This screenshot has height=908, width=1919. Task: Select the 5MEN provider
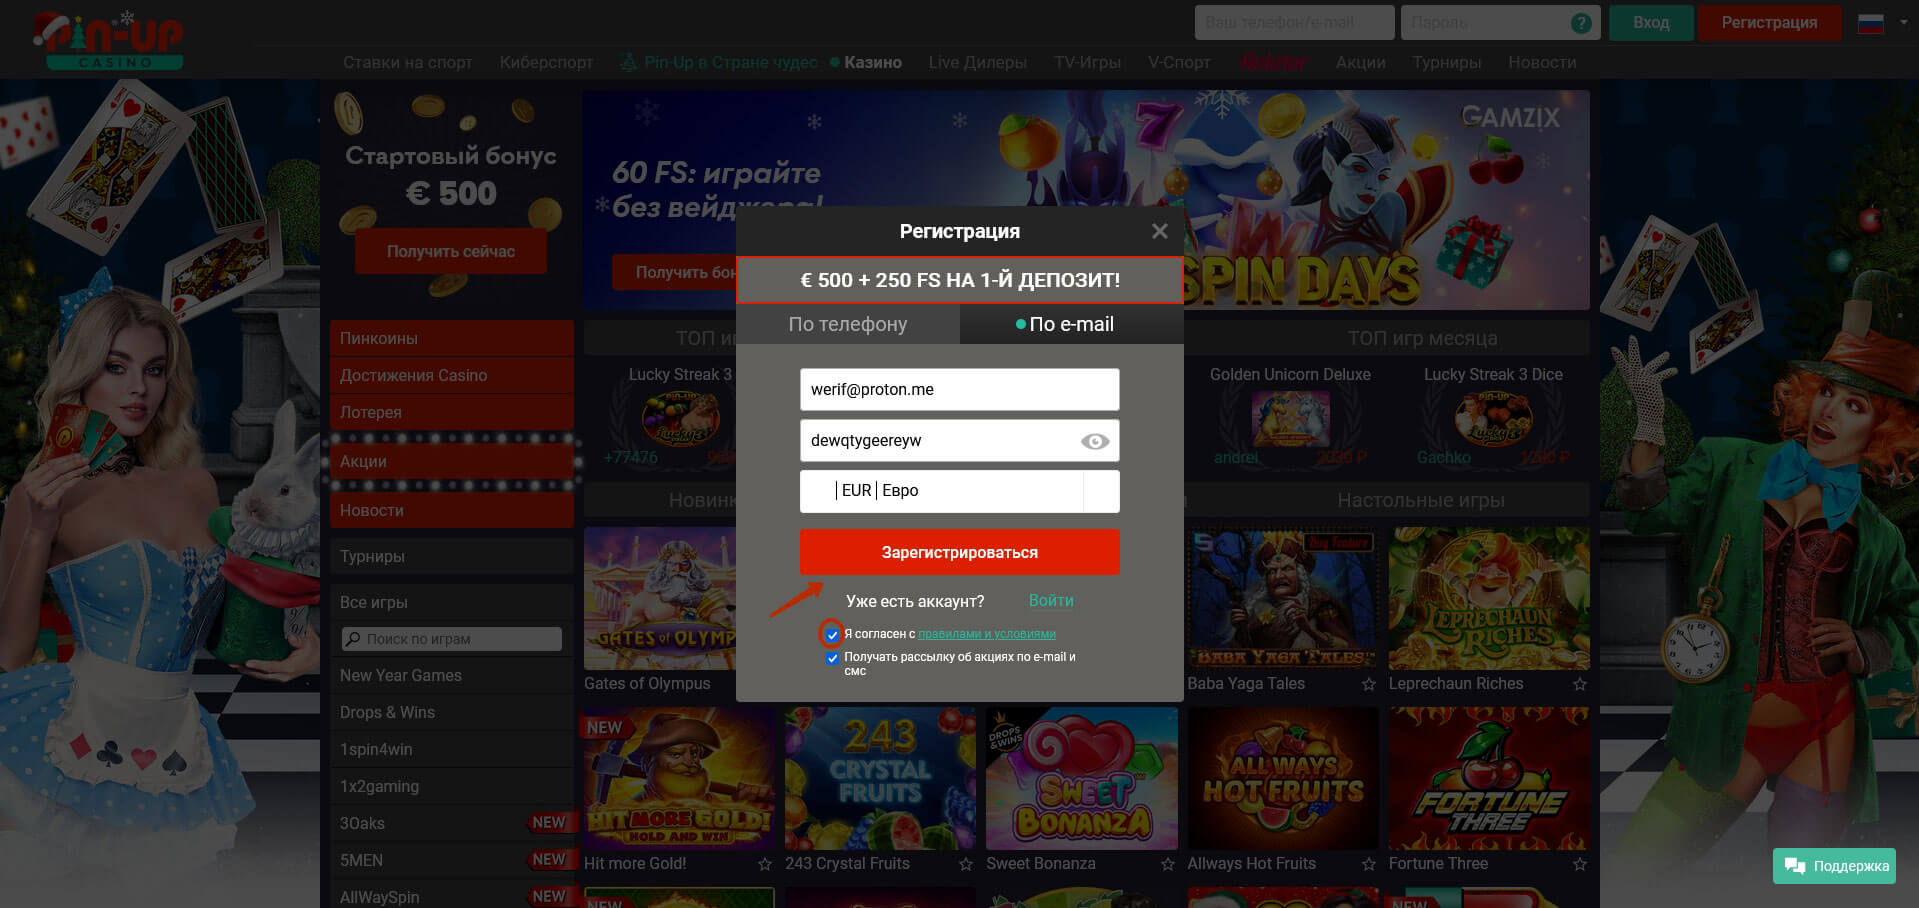(452, 860)
